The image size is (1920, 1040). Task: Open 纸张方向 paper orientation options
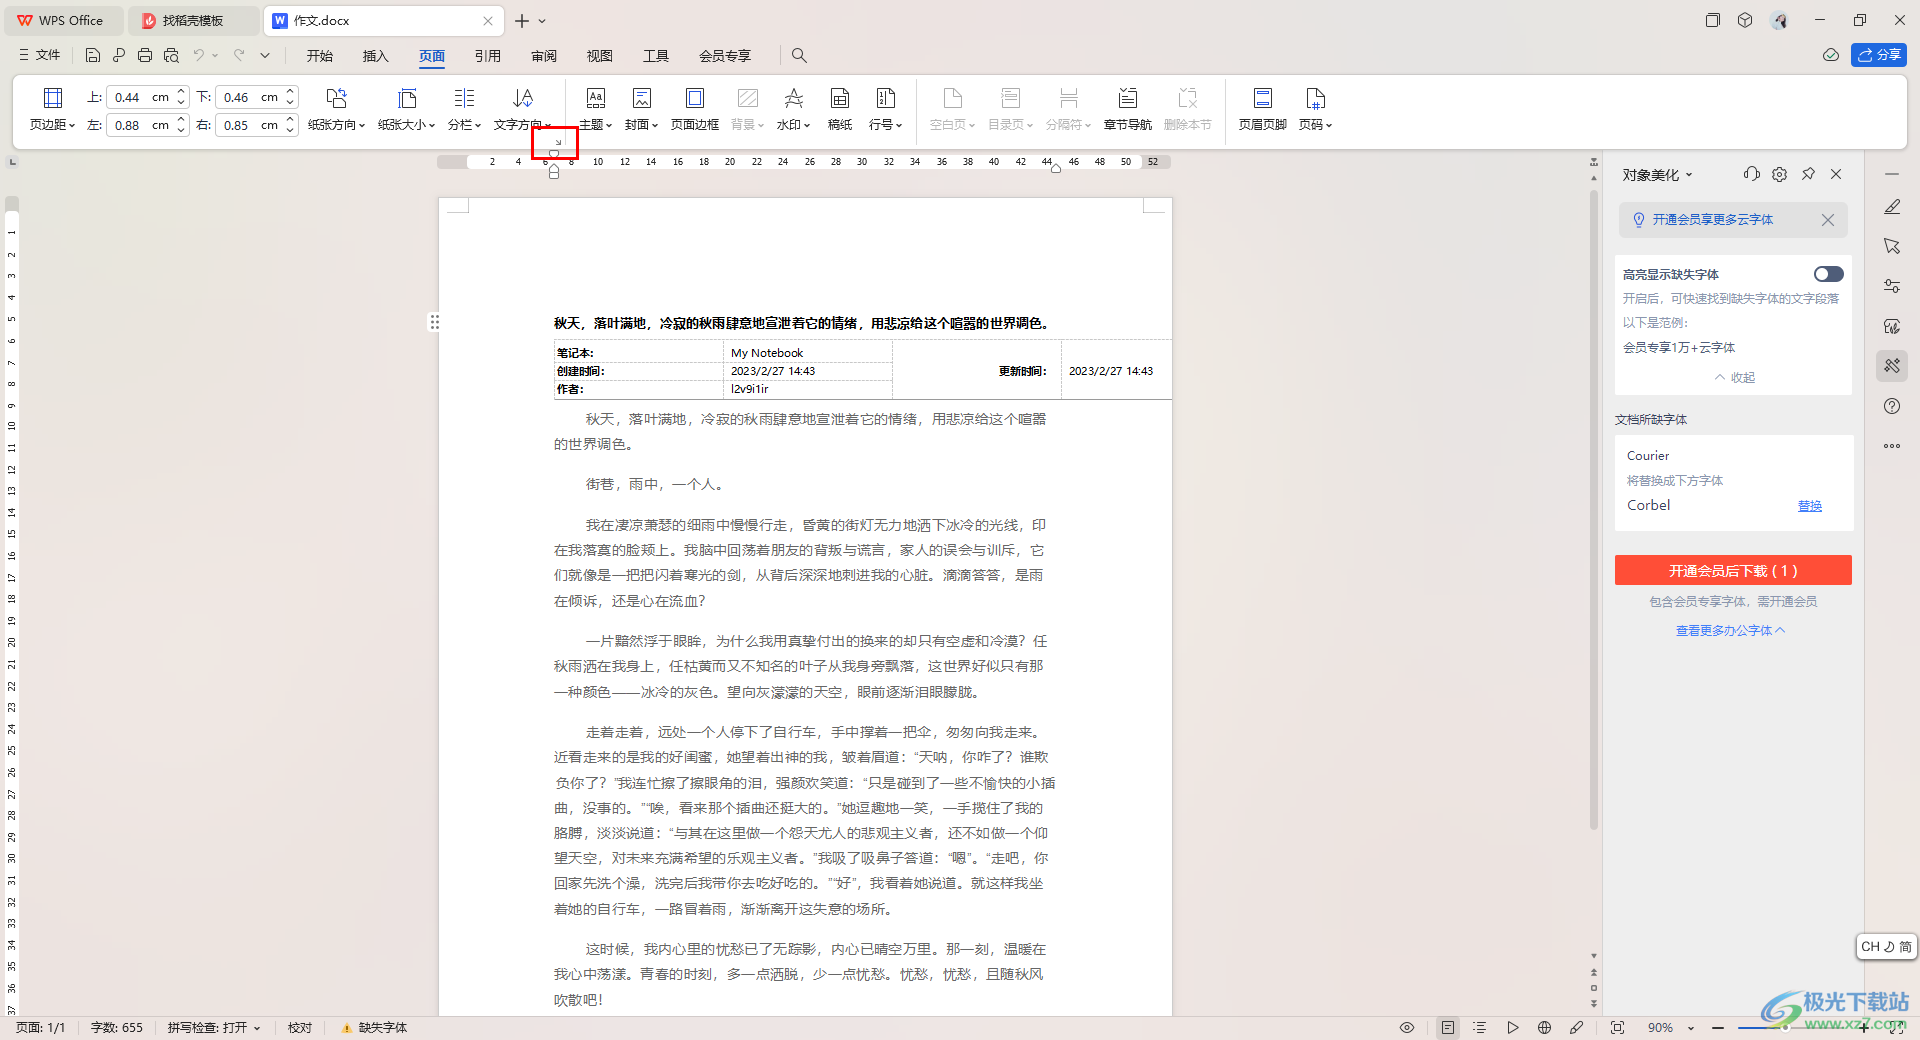(x=336, y=110)
